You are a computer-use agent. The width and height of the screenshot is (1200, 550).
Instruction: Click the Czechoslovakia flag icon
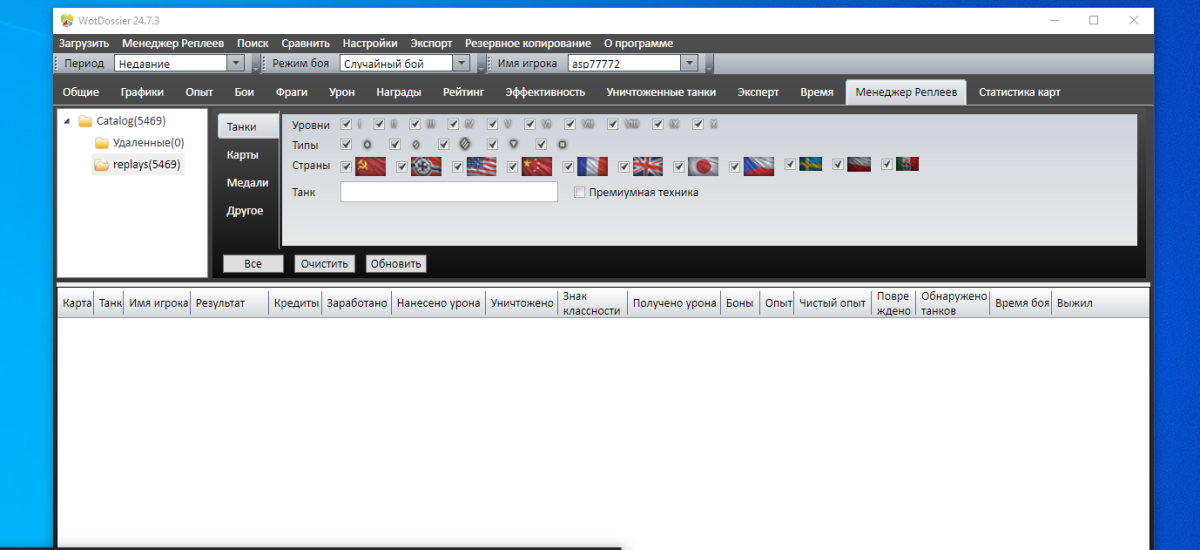pos(759,166)
